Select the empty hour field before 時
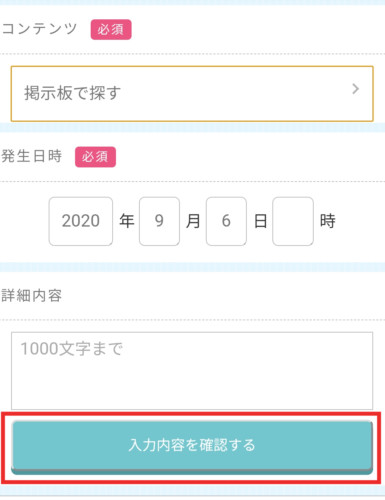The image size is (385, 500). coord(293,221)
